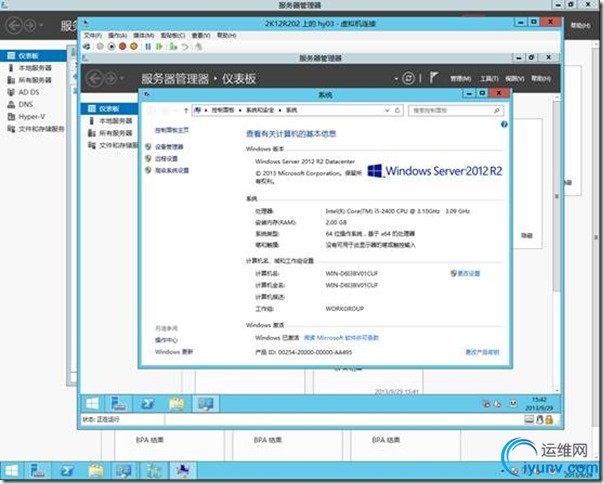The height and width of the screenshot is (484, 604).
Task: Click the scrollbar of the inner Server Manager window
Action: (x=556, y=197)
